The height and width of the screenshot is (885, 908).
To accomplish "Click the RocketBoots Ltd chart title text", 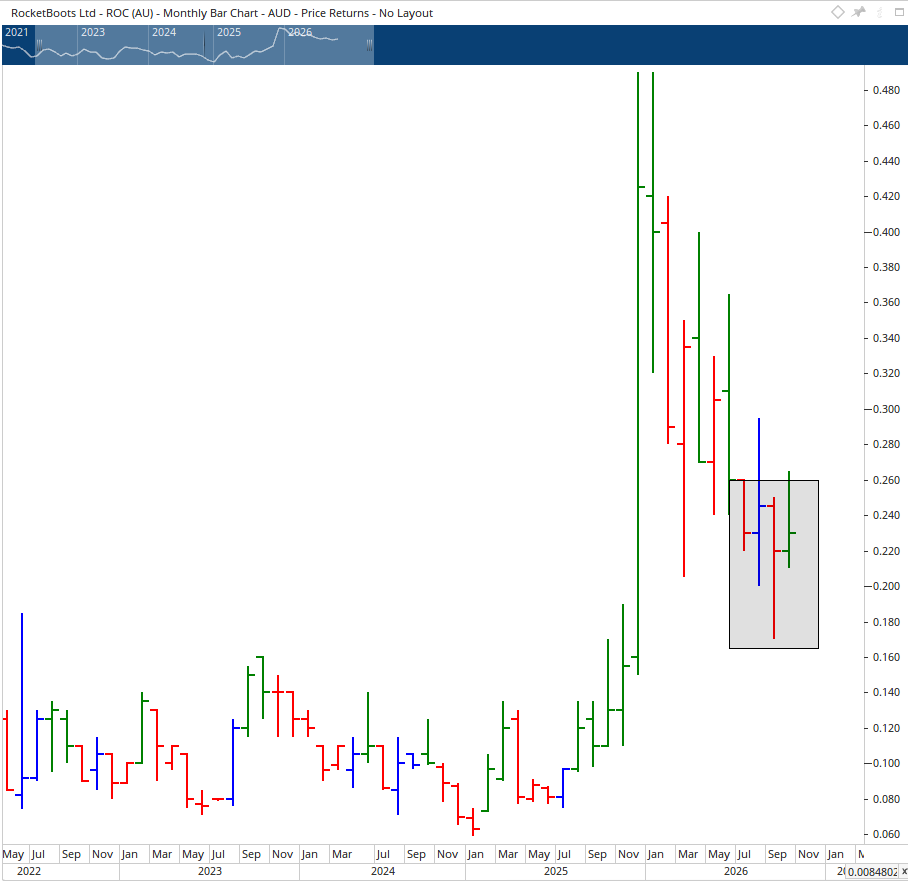I will coord(222,13).
